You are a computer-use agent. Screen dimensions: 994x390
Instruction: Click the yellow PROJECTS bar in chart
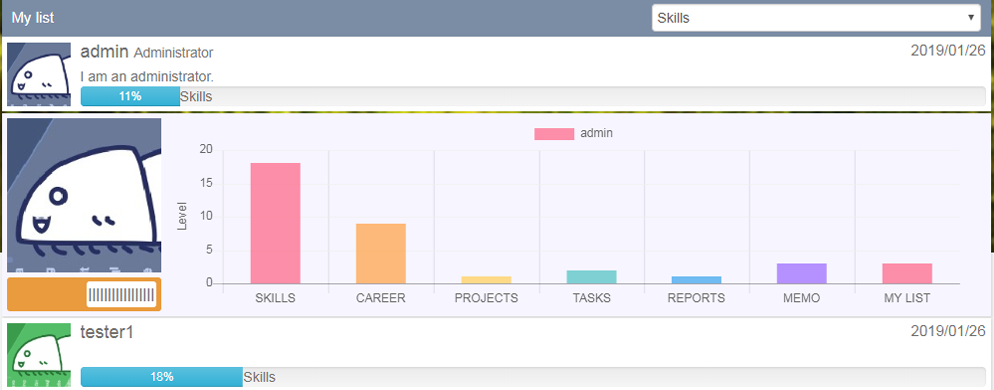point(486,280)
